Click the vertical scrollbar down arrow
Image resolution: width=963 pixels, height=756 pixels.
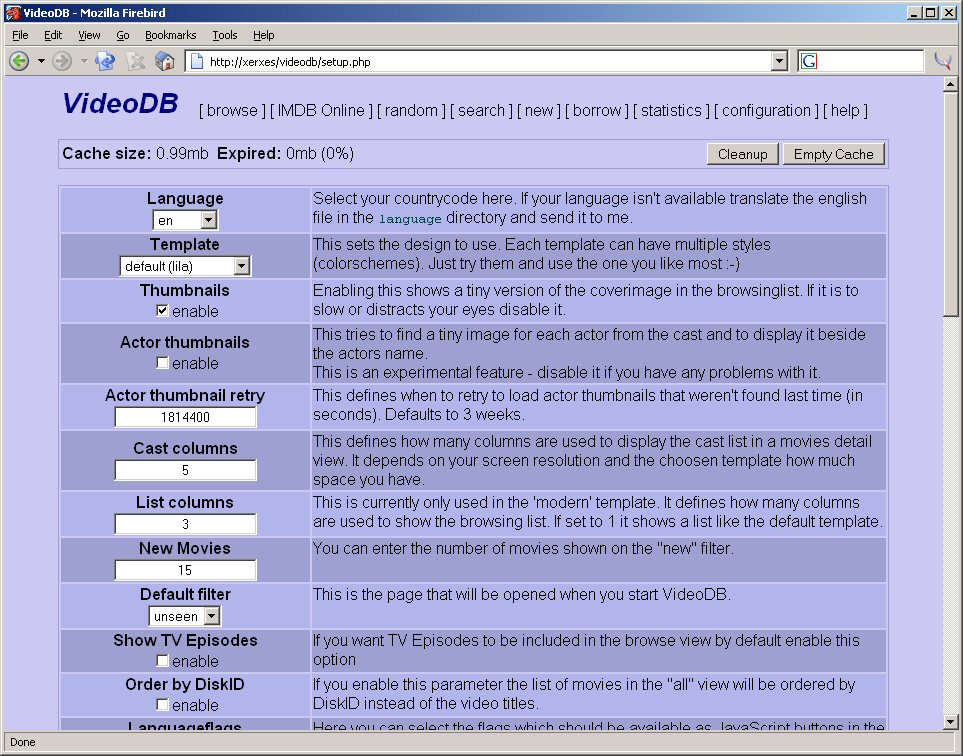pyautogui.click(x=950, y=722)
